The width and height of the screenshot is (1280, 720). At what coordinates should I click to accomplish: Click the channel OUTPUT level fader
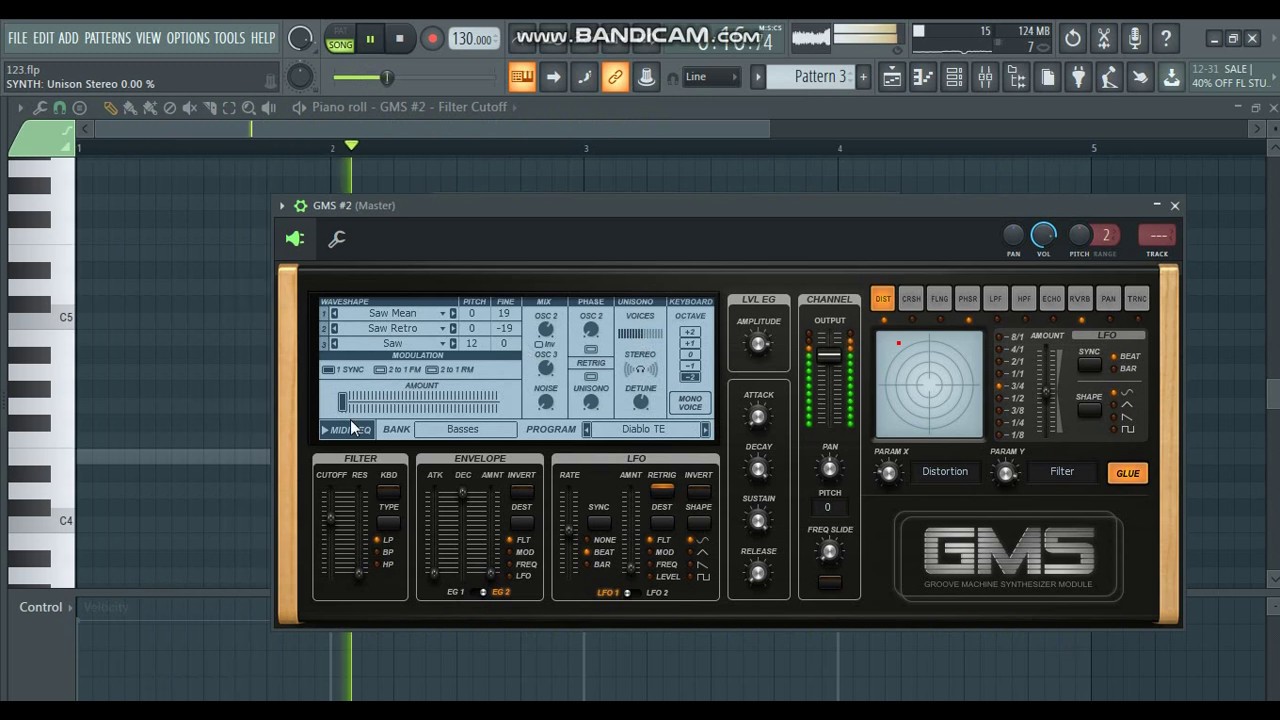pos(829,355)
